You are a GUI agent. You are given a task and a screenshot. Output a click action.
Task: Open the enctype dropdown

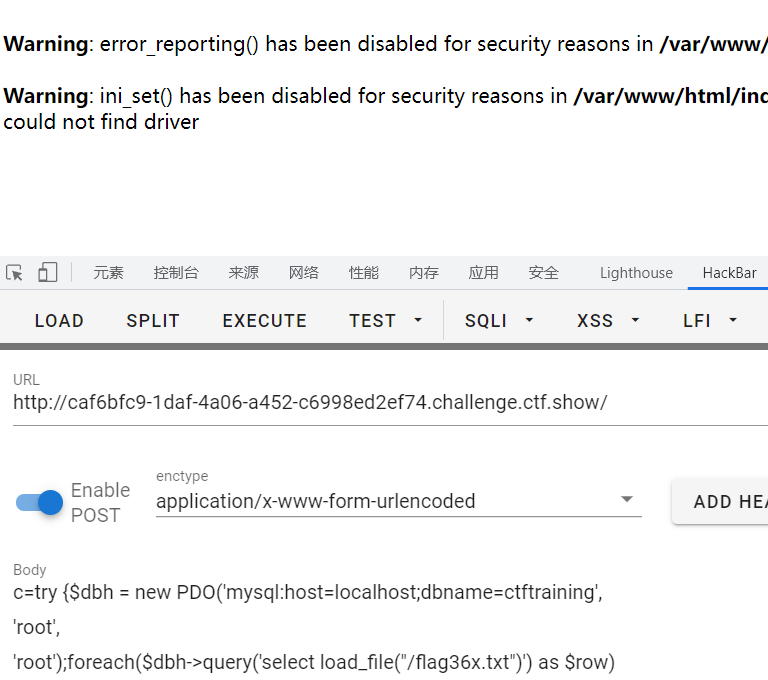[x=398, y=501]
